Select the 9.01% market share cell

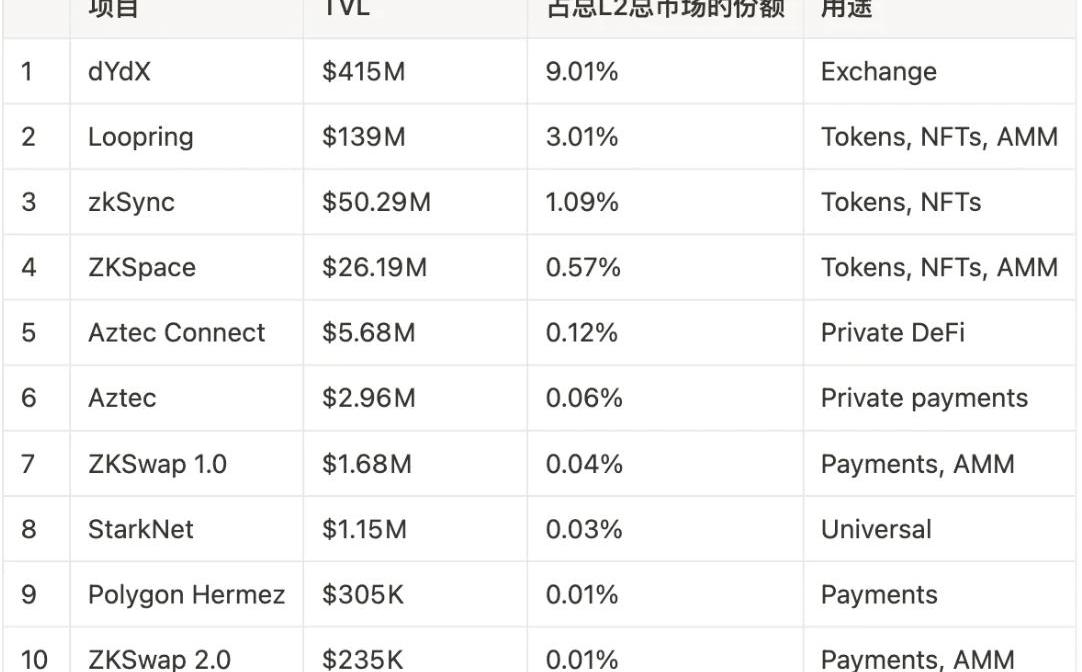point(582,72)
